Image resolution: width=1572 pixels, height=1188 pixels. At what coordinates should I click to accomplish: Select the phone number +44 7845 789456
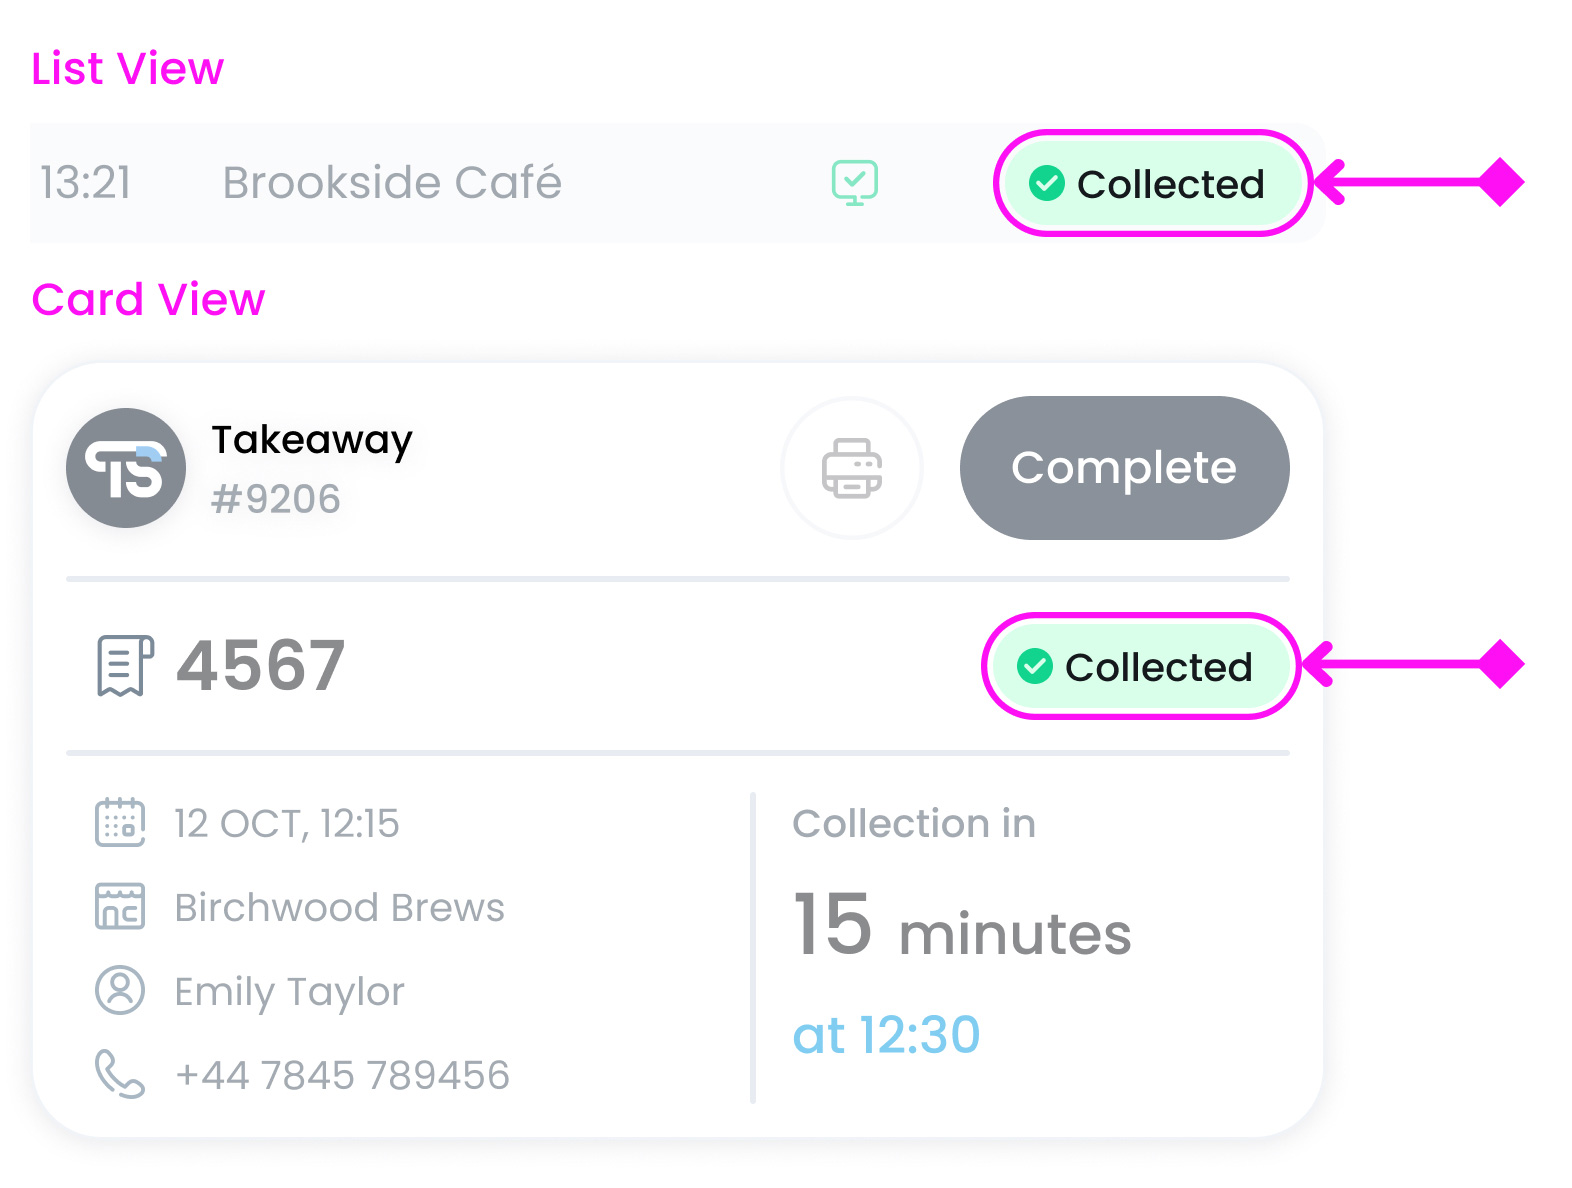point(343,1073)
